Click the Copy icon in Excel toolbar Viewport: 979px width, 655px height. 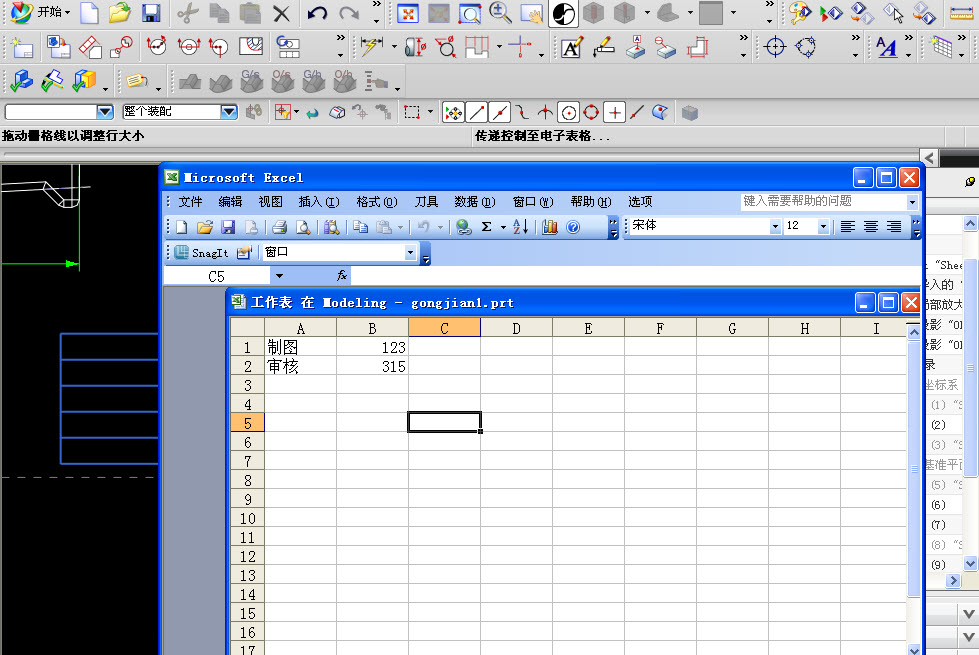[360, 227]
